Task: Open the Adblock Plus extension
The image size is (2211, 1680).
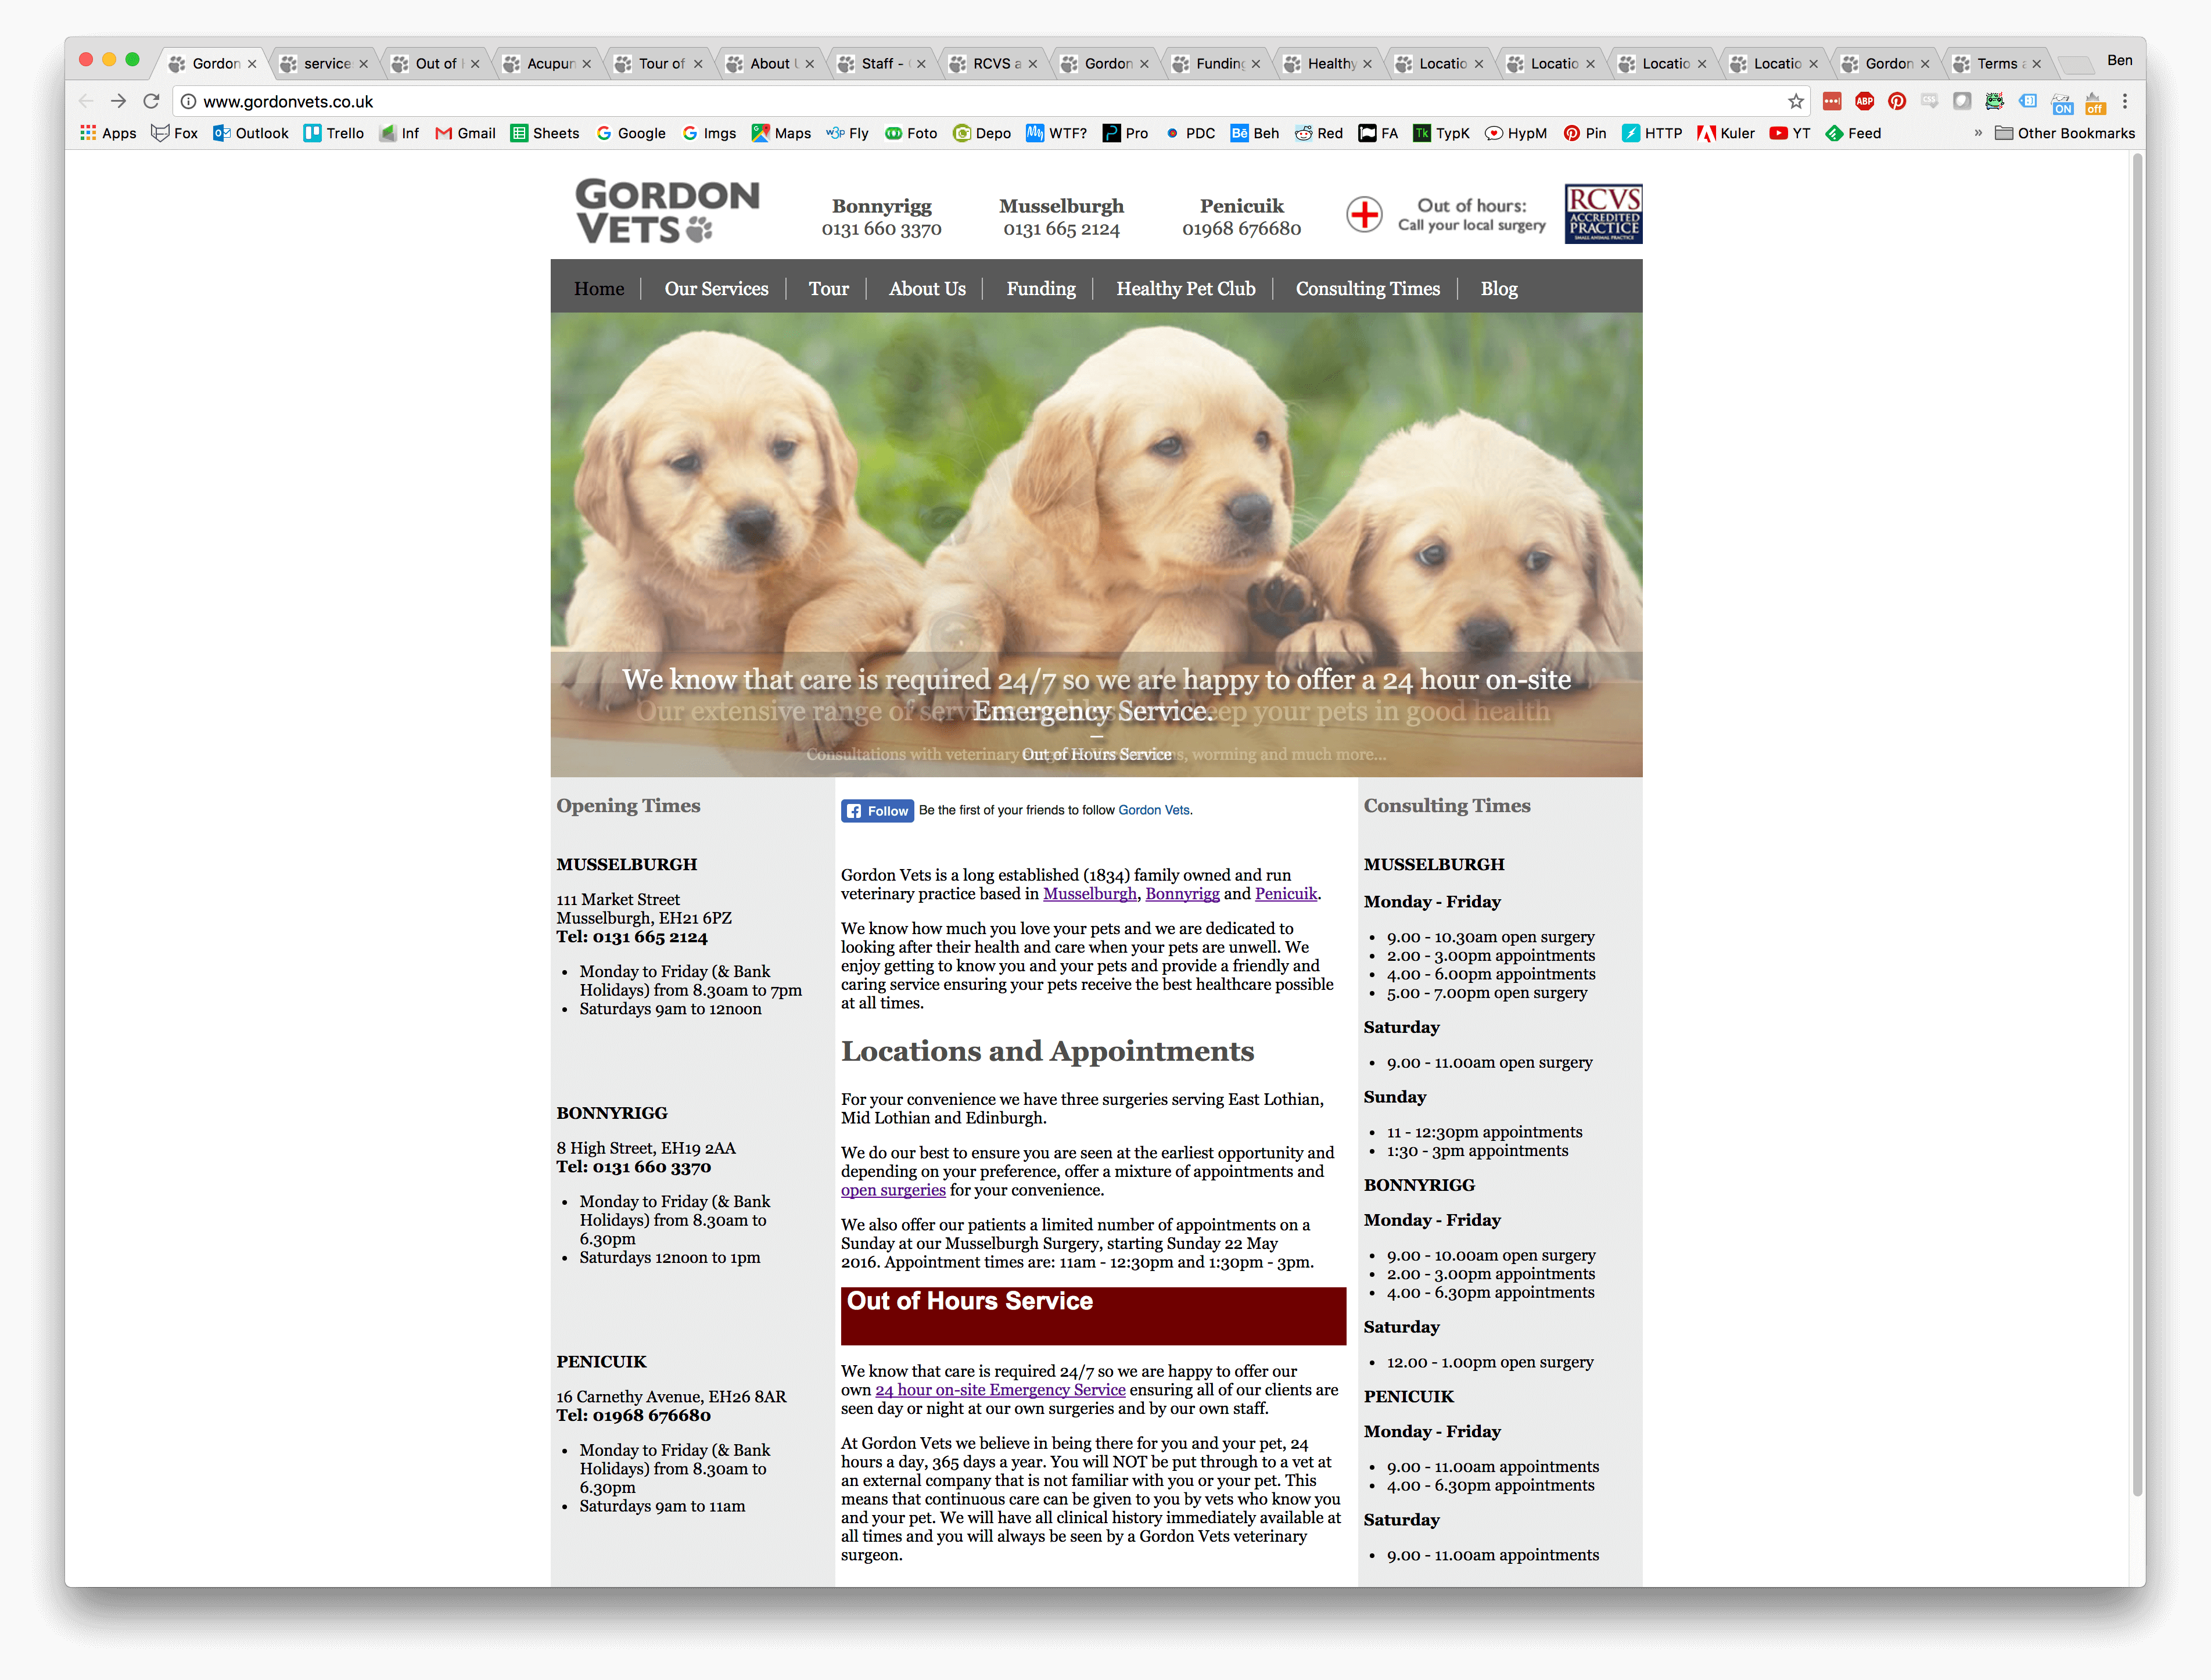Action: point(1864,101)
